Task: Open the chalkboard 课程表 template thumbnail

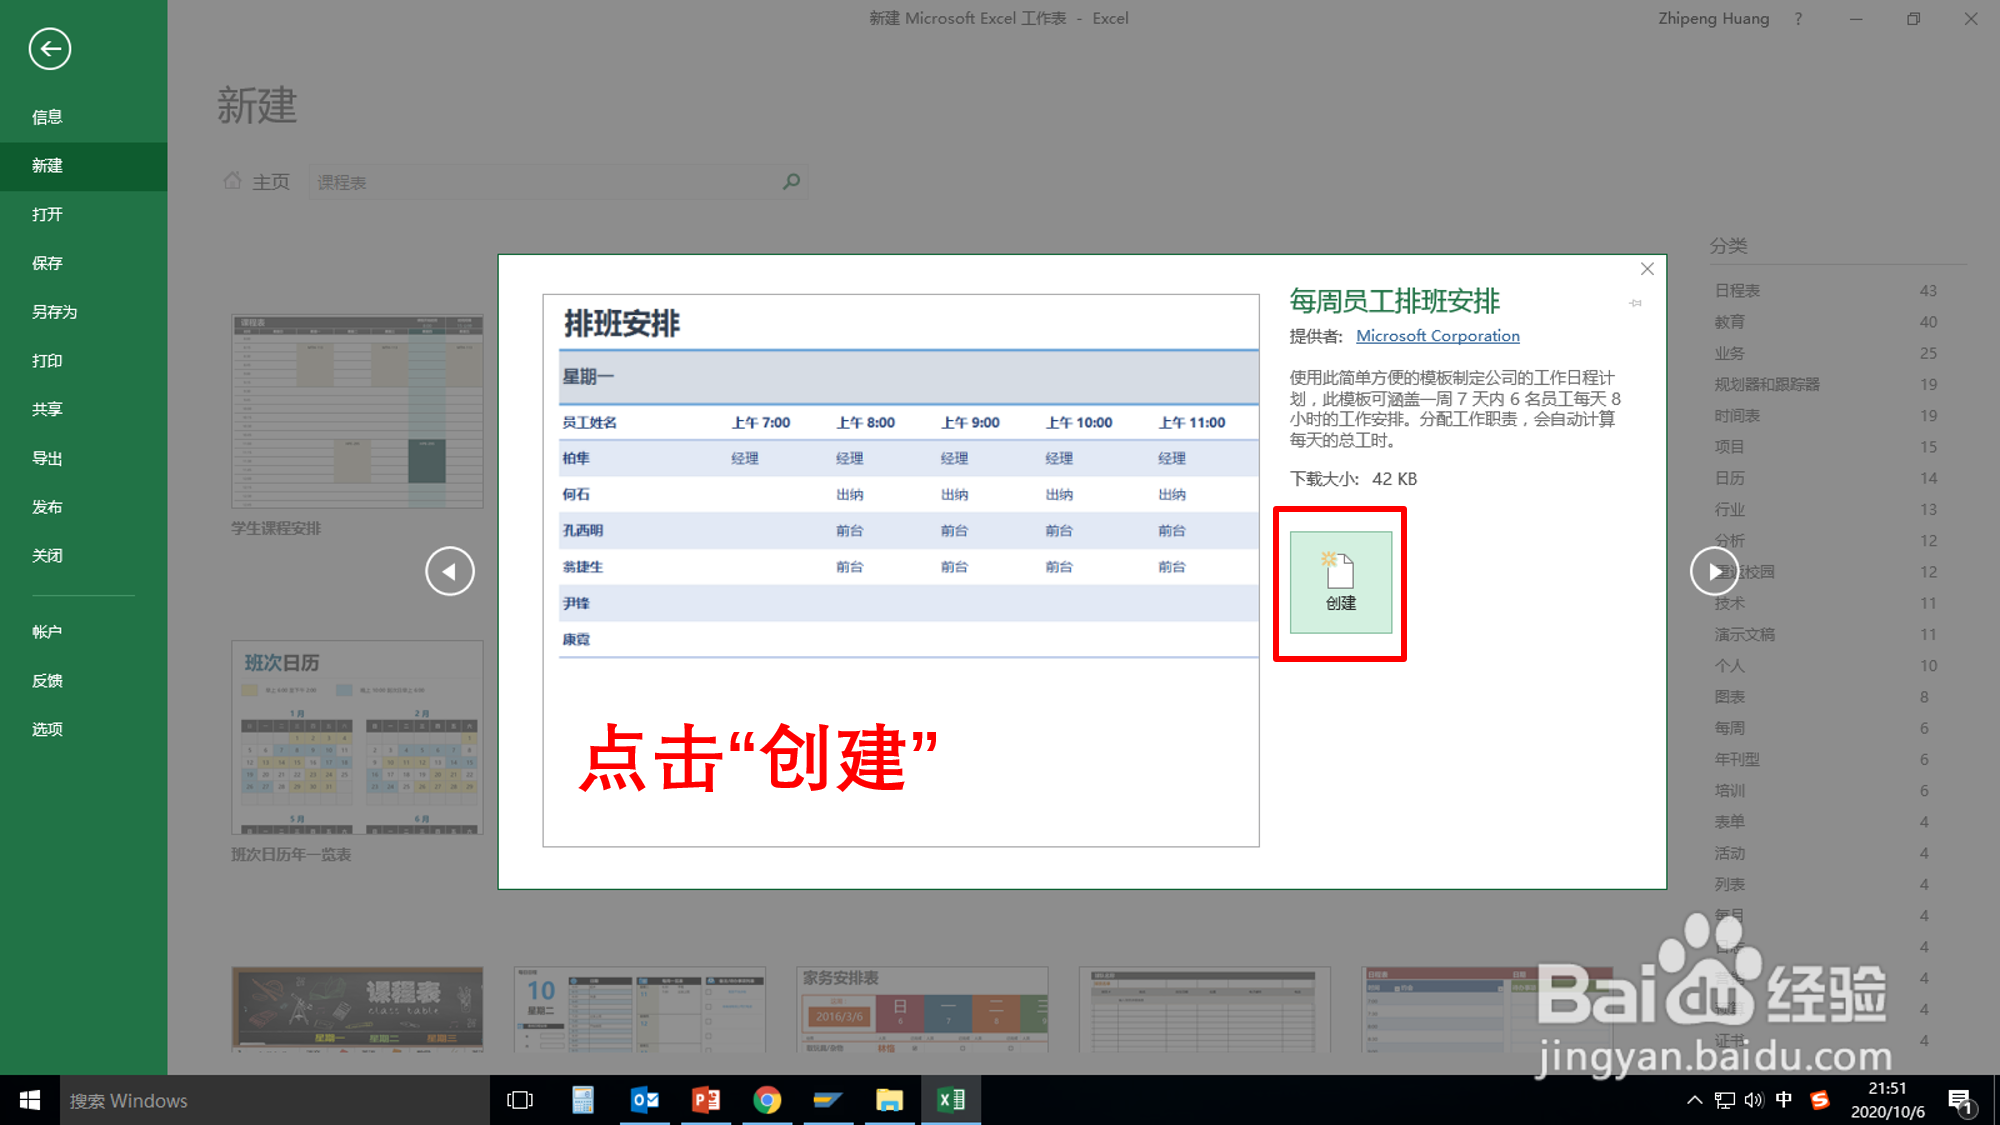Action: [x=357, y=1008]
